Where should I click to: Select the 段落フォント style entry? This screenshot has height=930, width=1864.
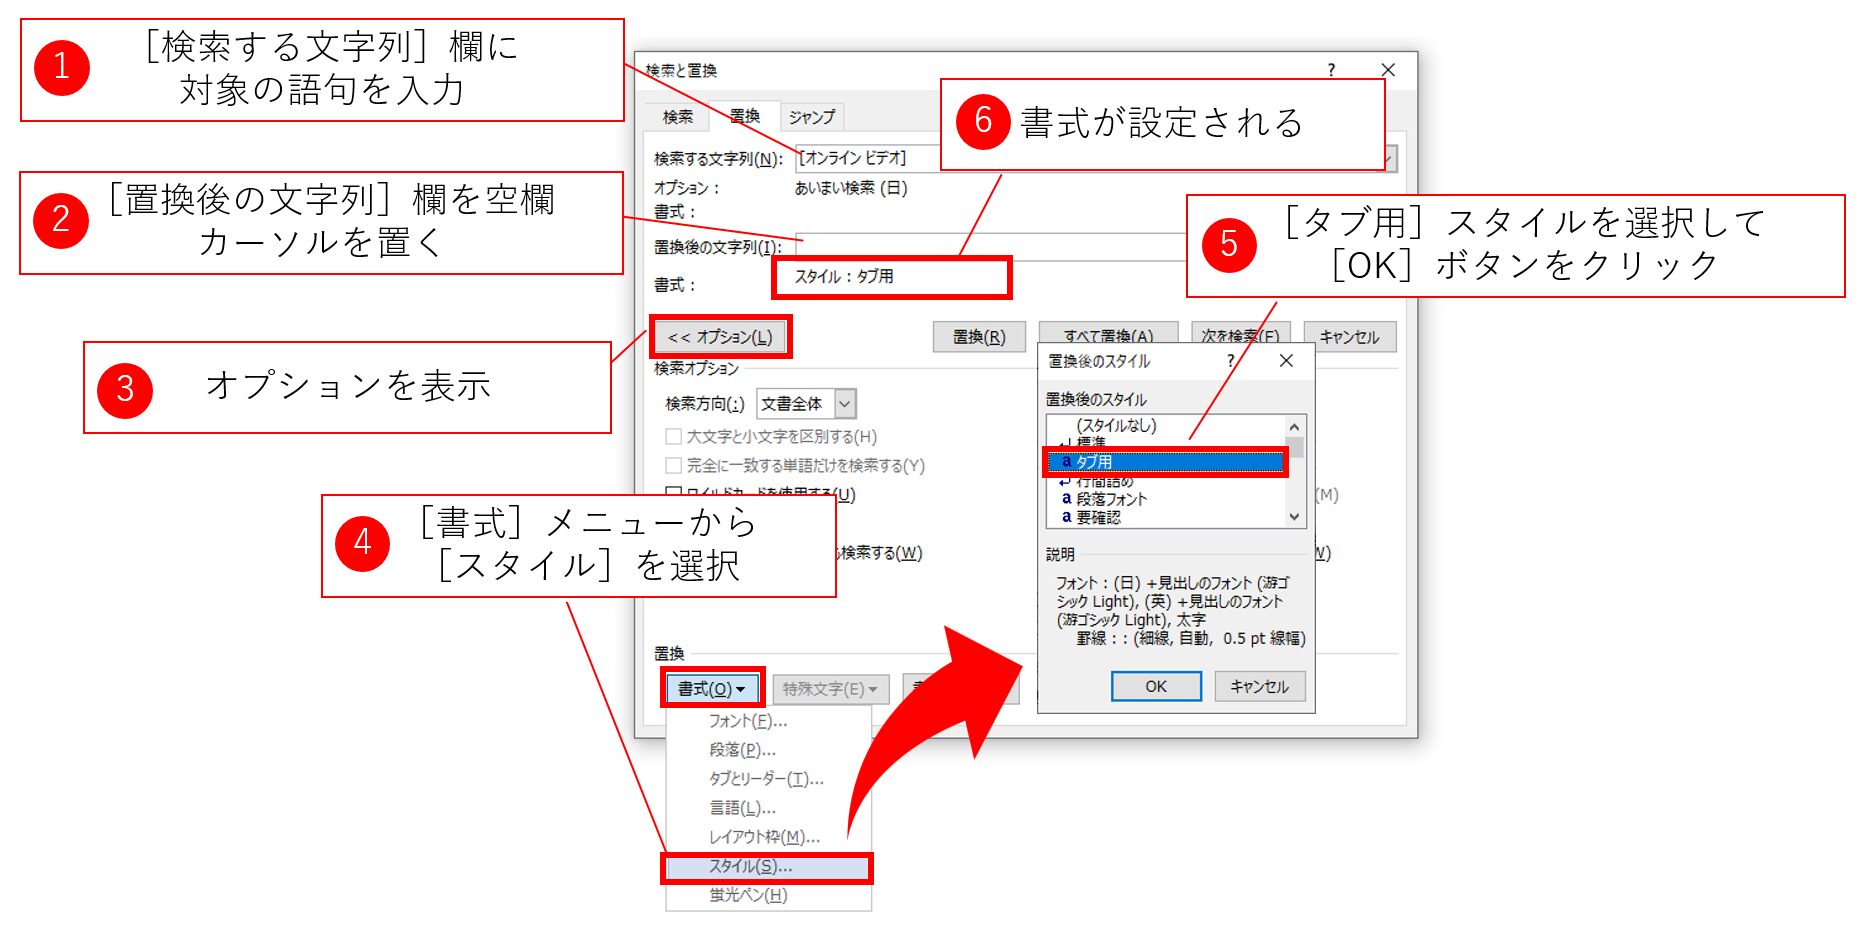[1111, 499]
